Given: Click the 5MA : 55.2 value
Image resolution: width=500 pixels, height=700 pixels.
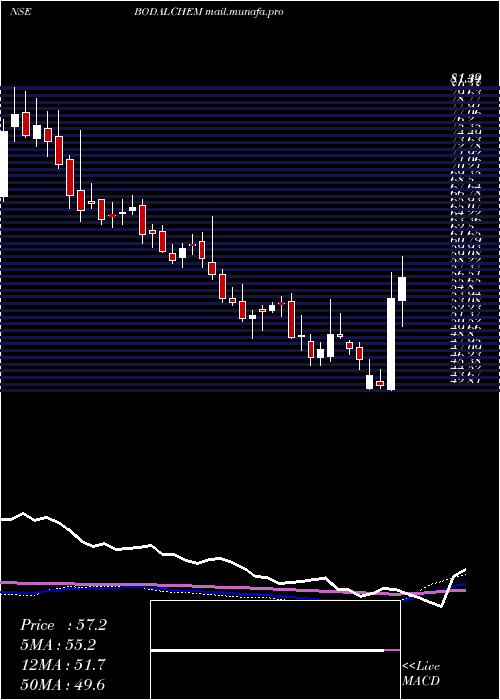Looking at the screenshot, I should coord(58,645).
